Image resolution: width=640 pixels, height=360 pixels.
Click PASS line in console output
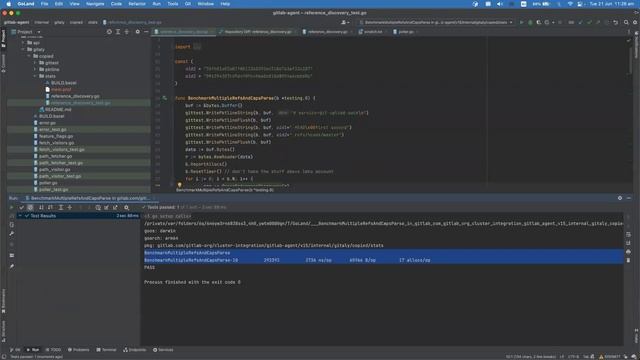[149, 267]
